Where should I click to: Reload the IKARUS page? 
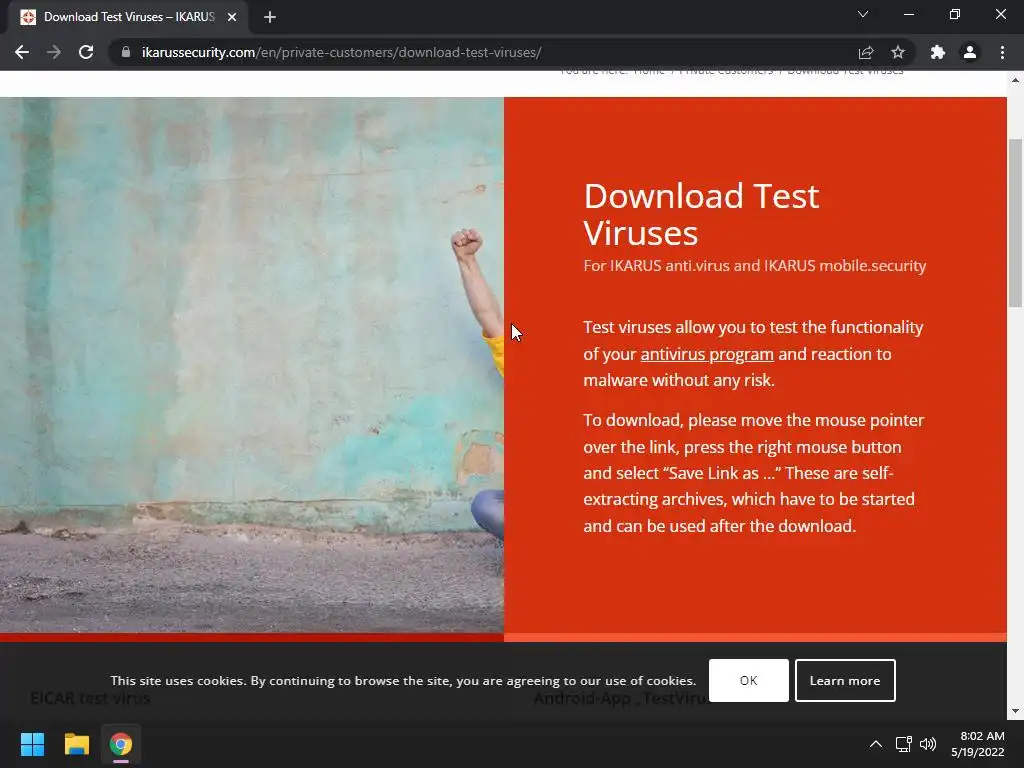pos(86,52)
